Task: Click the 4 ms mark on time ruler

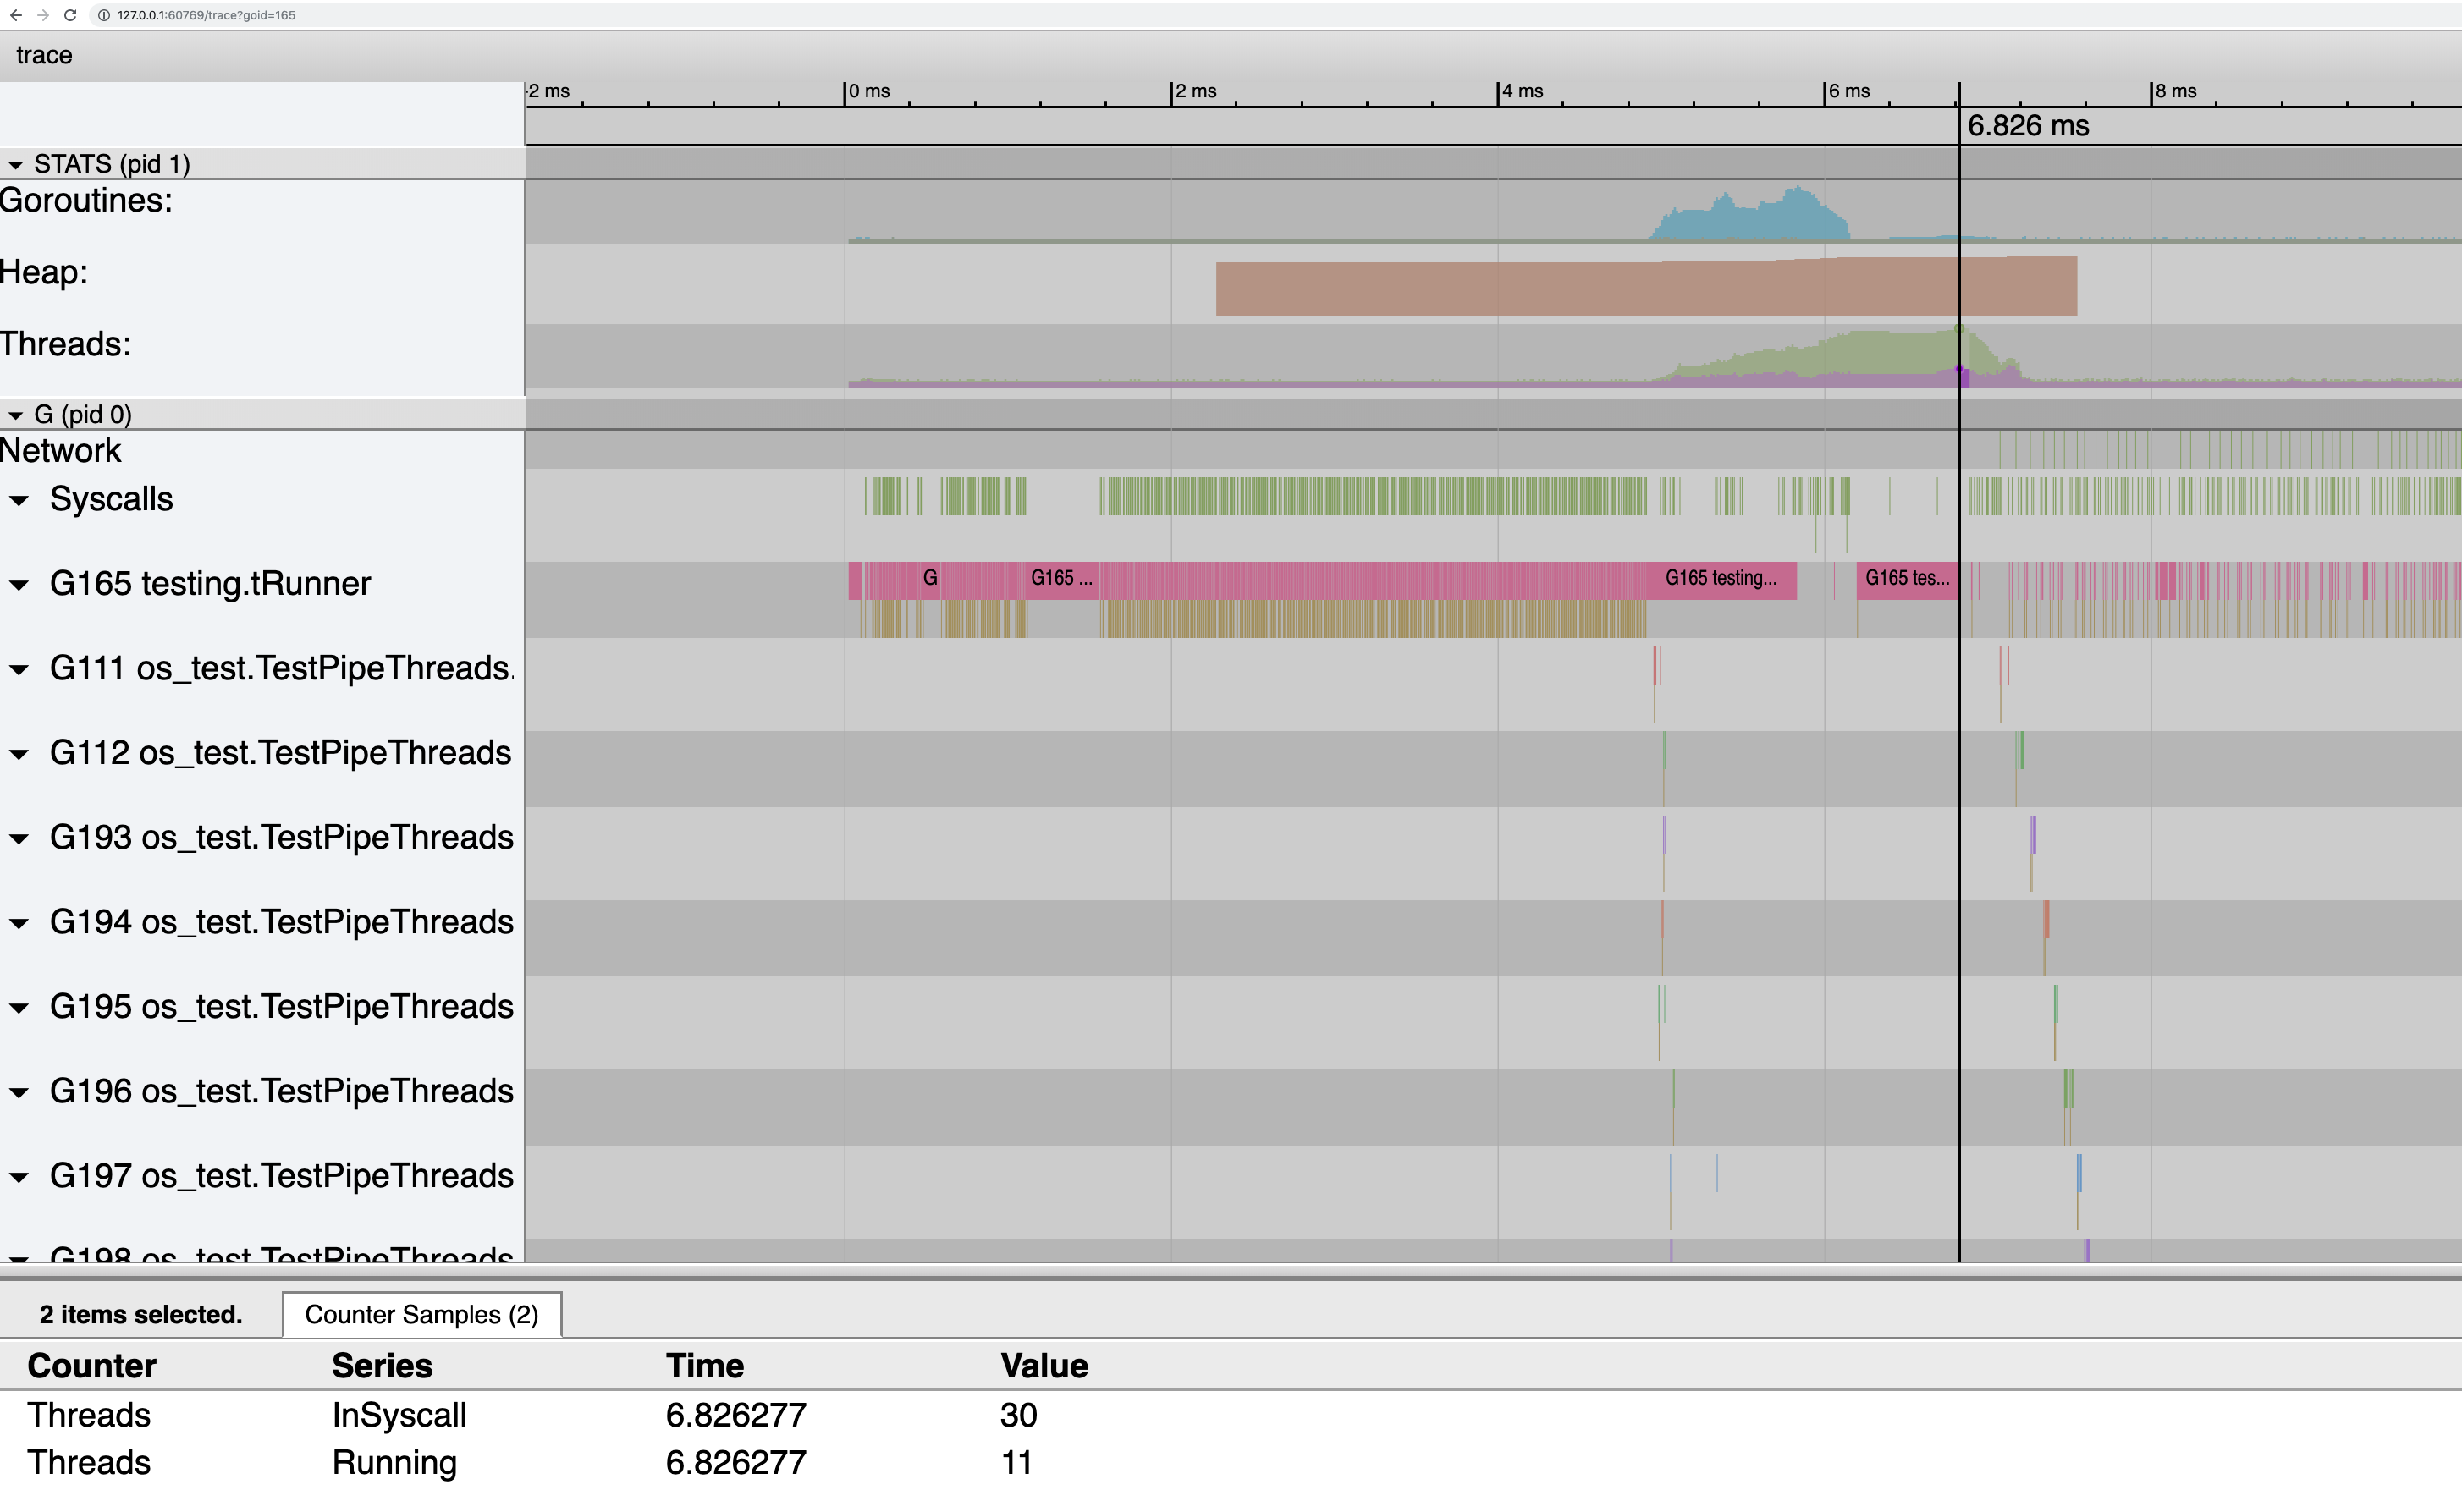Action: (x=1520, y=91)
